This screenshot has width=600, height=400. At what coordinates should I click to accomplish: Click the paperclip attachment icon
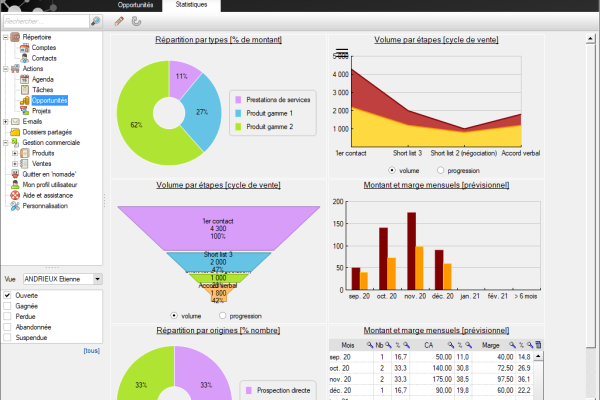135,21
